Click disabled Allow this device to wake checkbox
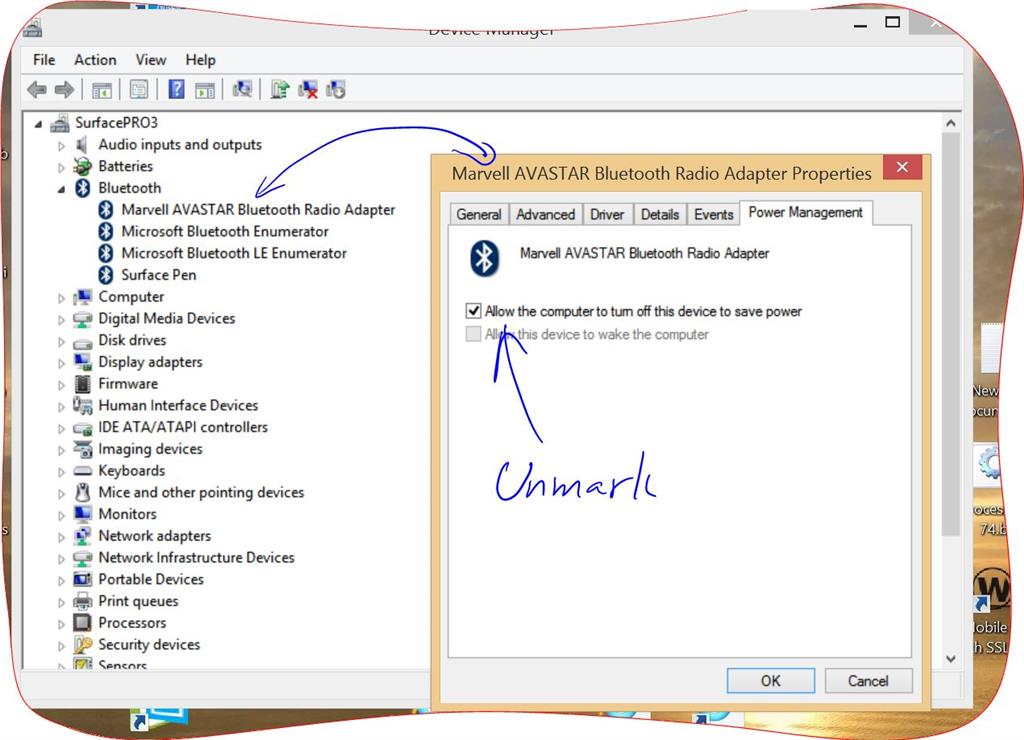Viewport: 1024px width, 740px height. pos(473,334)
